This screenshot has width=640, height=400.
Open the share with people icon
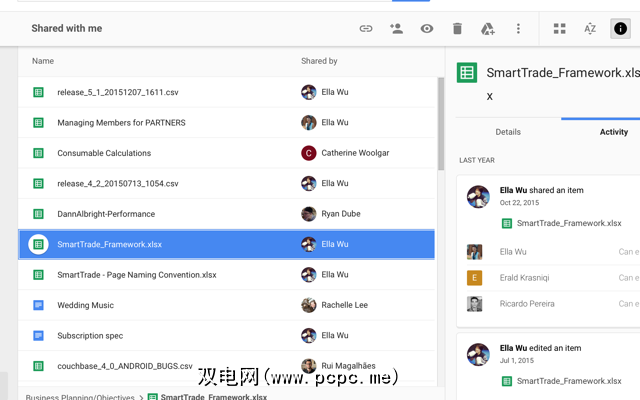[396, 29]
